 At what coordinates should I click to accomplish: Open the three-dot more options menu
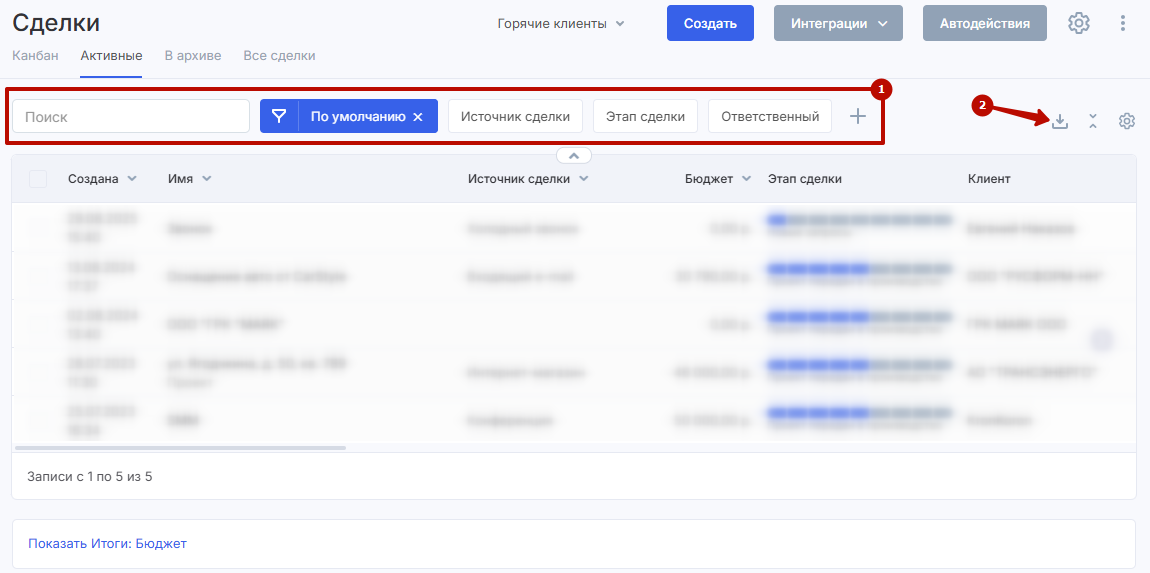1123,23
